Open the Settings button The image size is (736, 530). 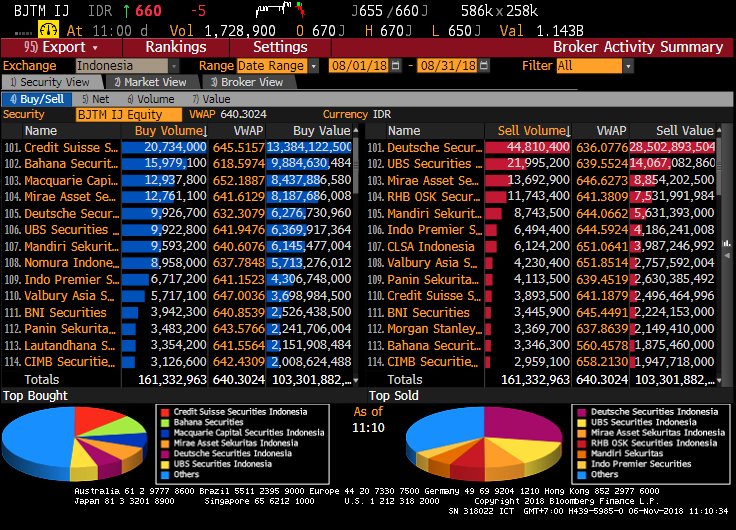(x=280, y=47)
